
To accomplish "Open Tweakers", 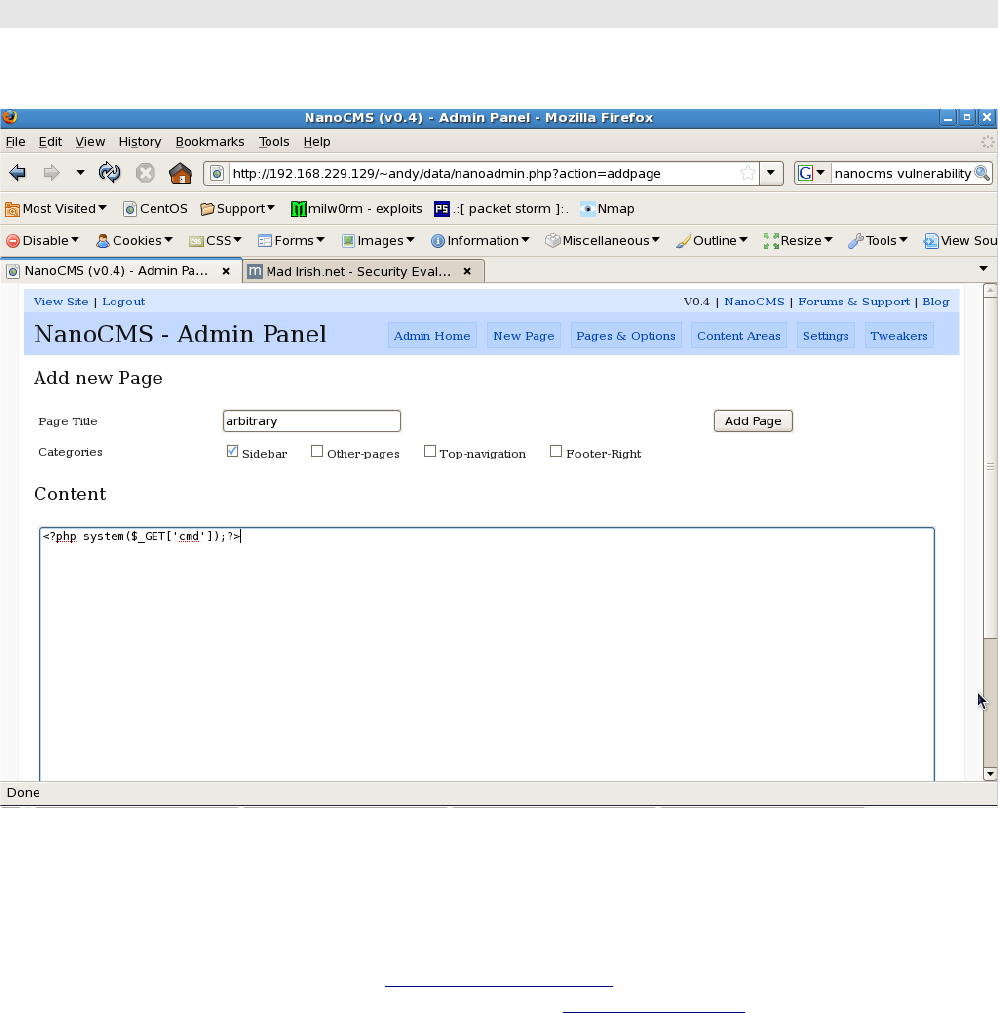I will pos(899,335).
